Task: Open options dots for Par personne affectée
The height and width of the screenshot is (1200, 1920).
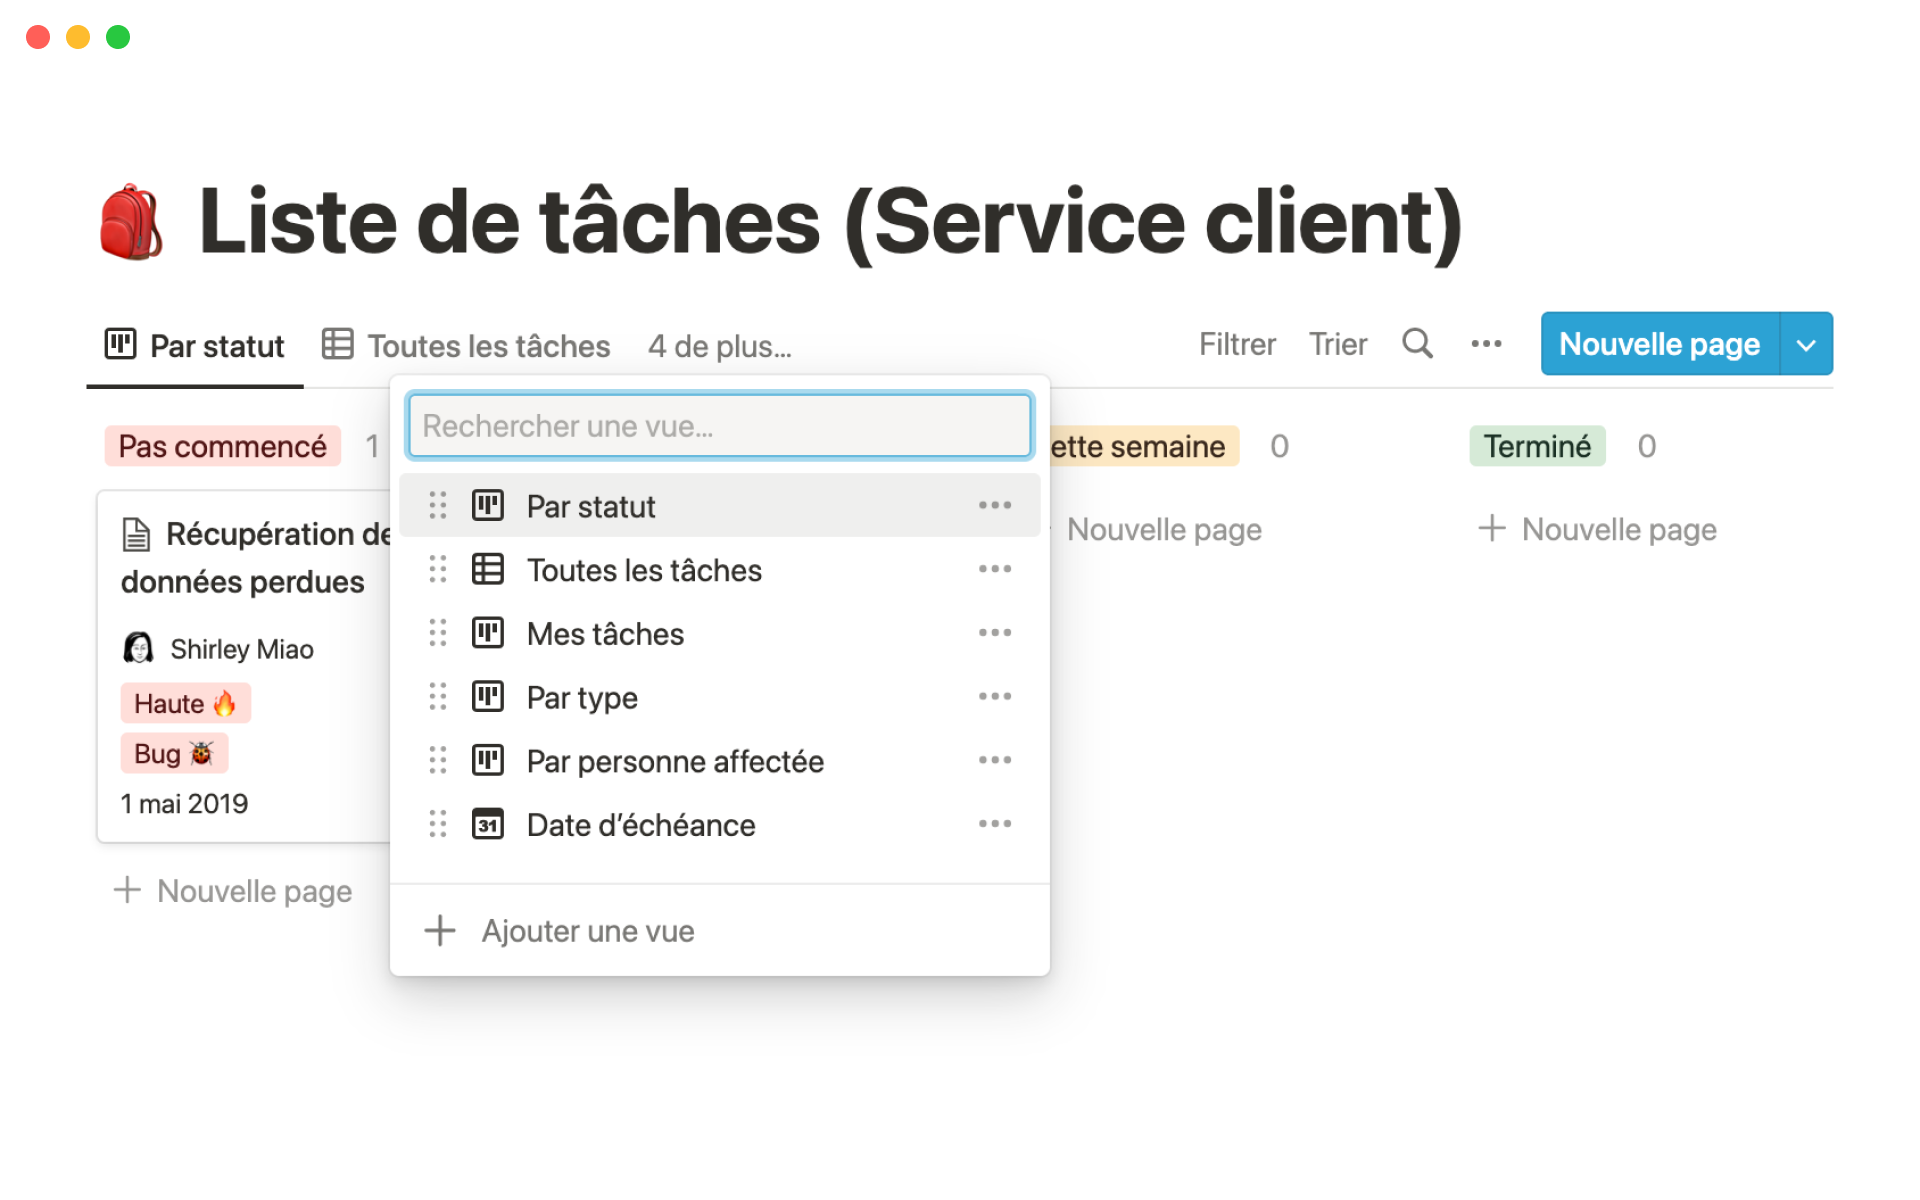Action: [x=994, y=760]
